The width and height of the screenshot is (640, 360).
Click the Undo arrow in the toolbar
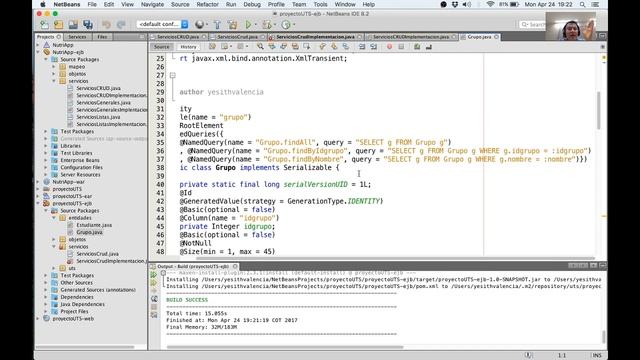107,25
